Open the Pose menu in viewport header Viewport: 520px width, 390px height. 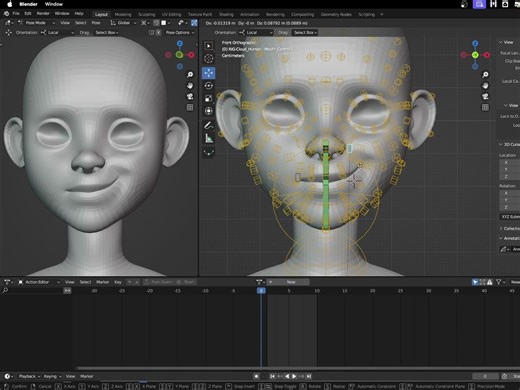pyautogui.click(x=96, y=23)
